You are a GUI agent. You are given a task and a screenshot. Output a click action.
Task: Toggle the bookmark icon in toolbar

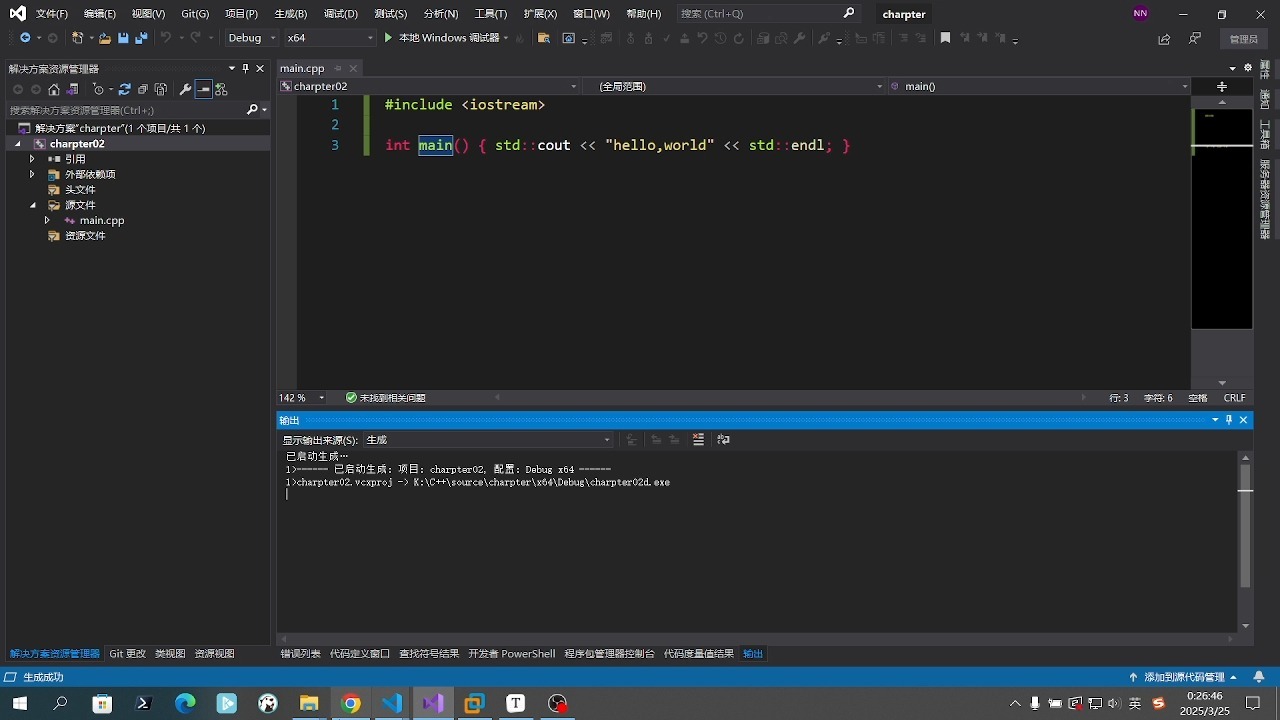[x=945, y=38]
